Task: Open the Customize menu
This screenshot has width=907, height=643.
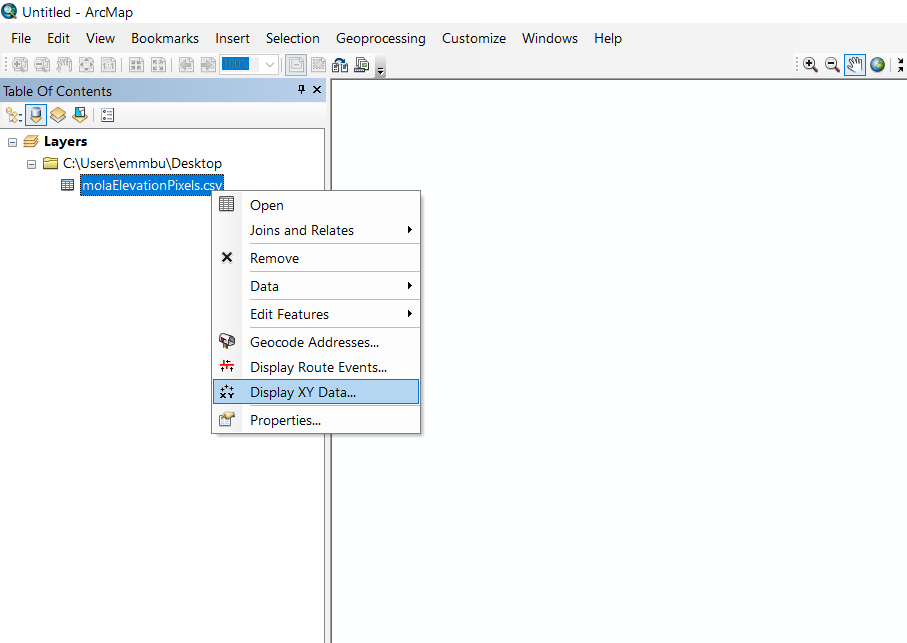Action: (474, 38)
